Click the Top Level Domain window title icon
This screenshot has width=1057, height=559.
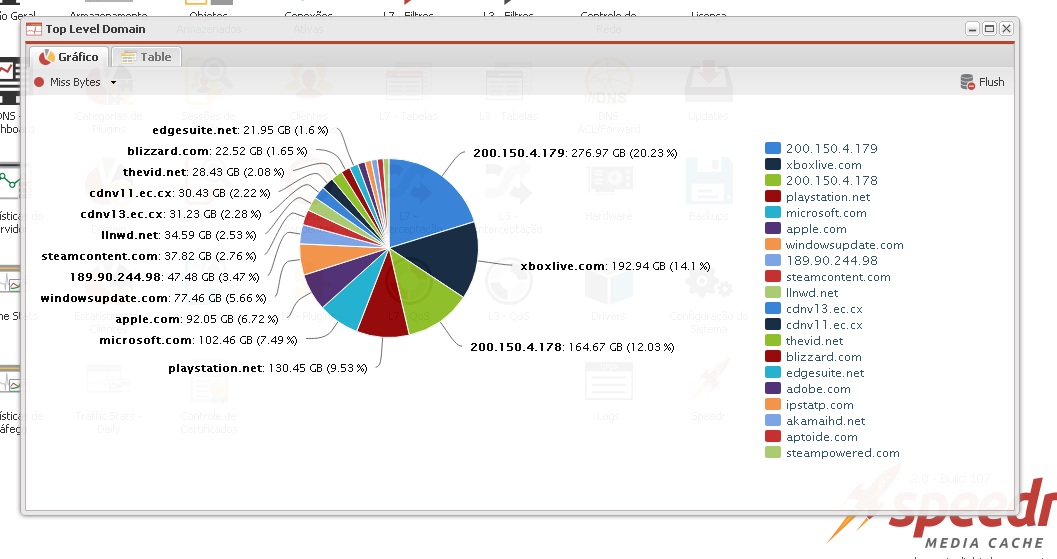[34, 29]
